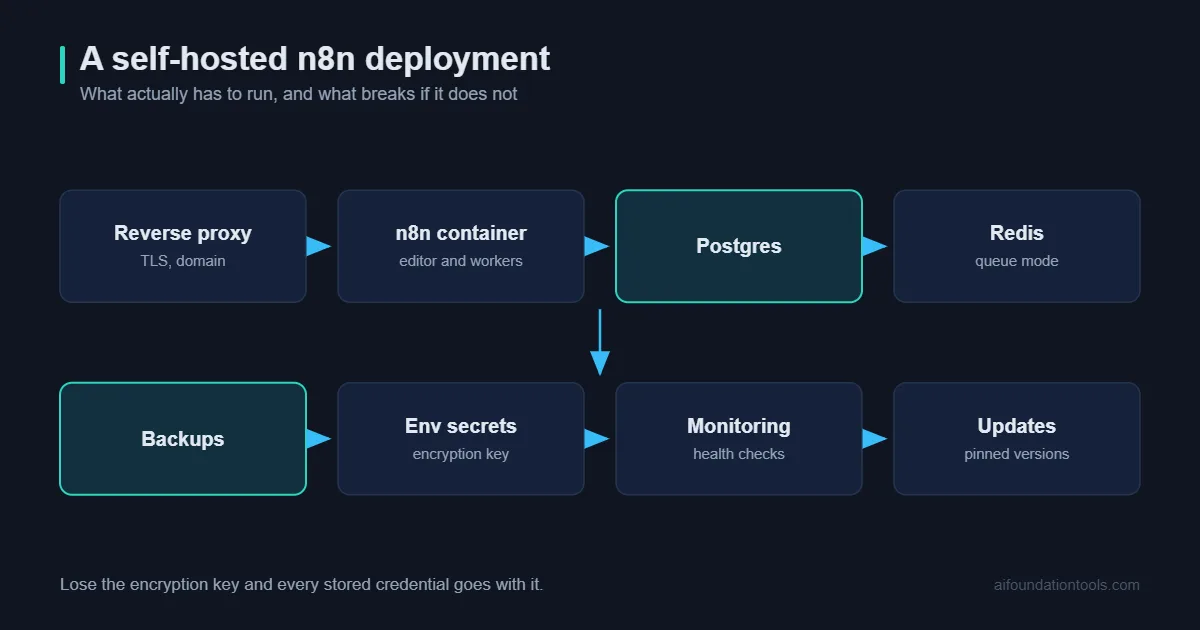Click the Monitoring box

tap(739, 439)
